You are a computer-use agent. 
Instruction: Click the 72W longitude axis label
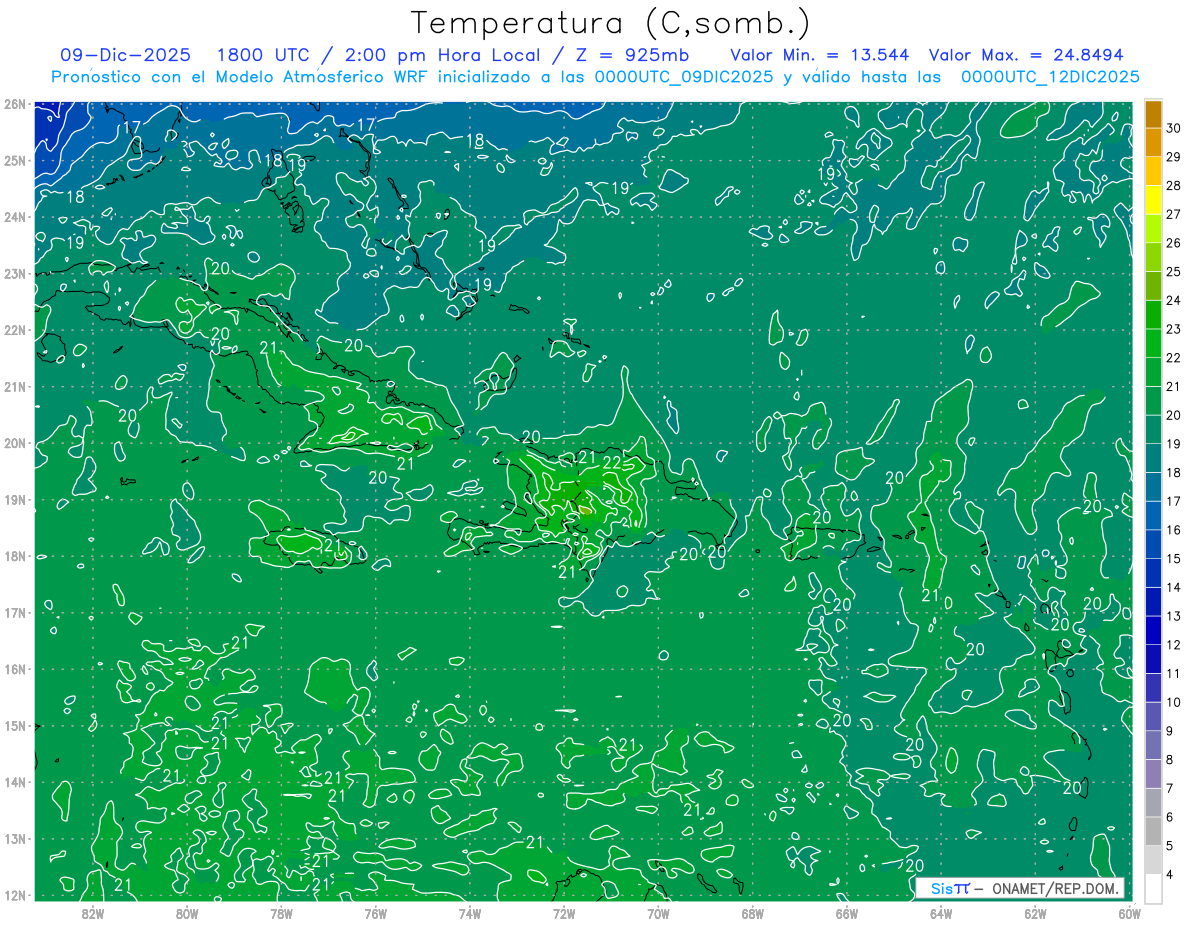pos(564,913)
